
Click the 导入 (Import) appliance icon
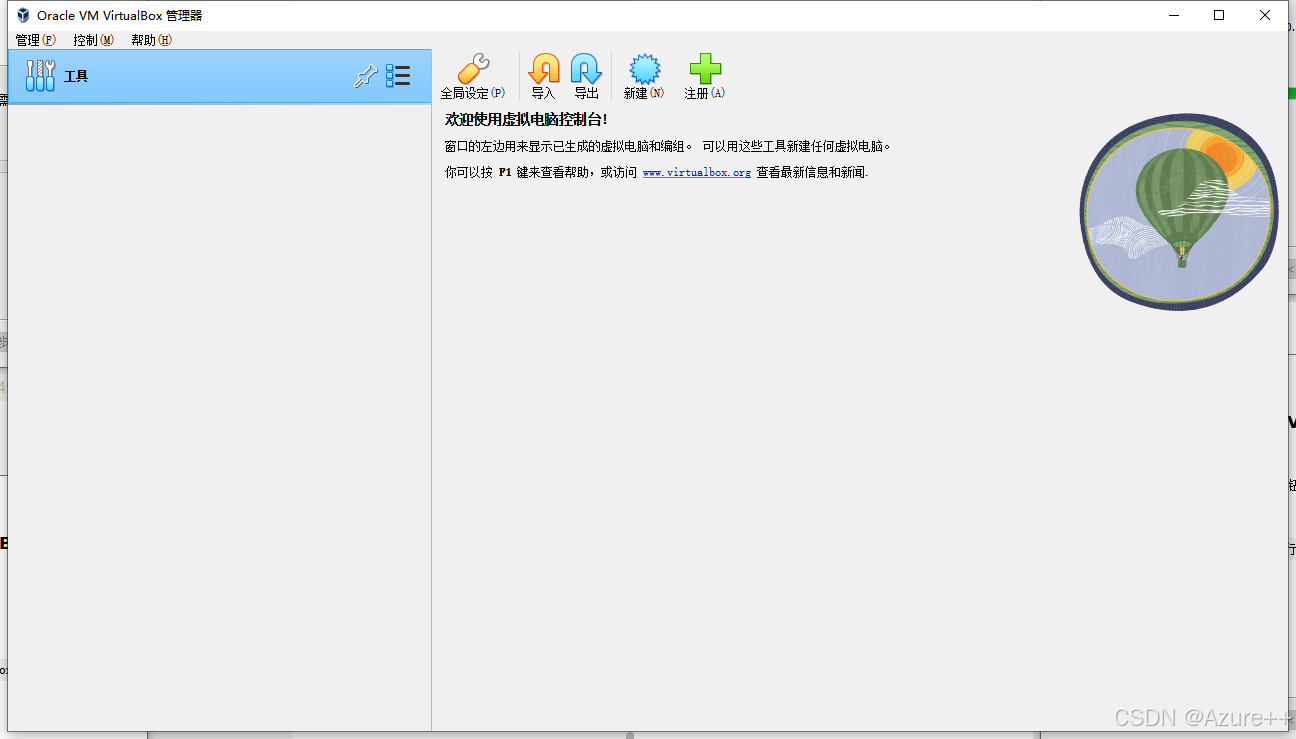click(543, 69)
